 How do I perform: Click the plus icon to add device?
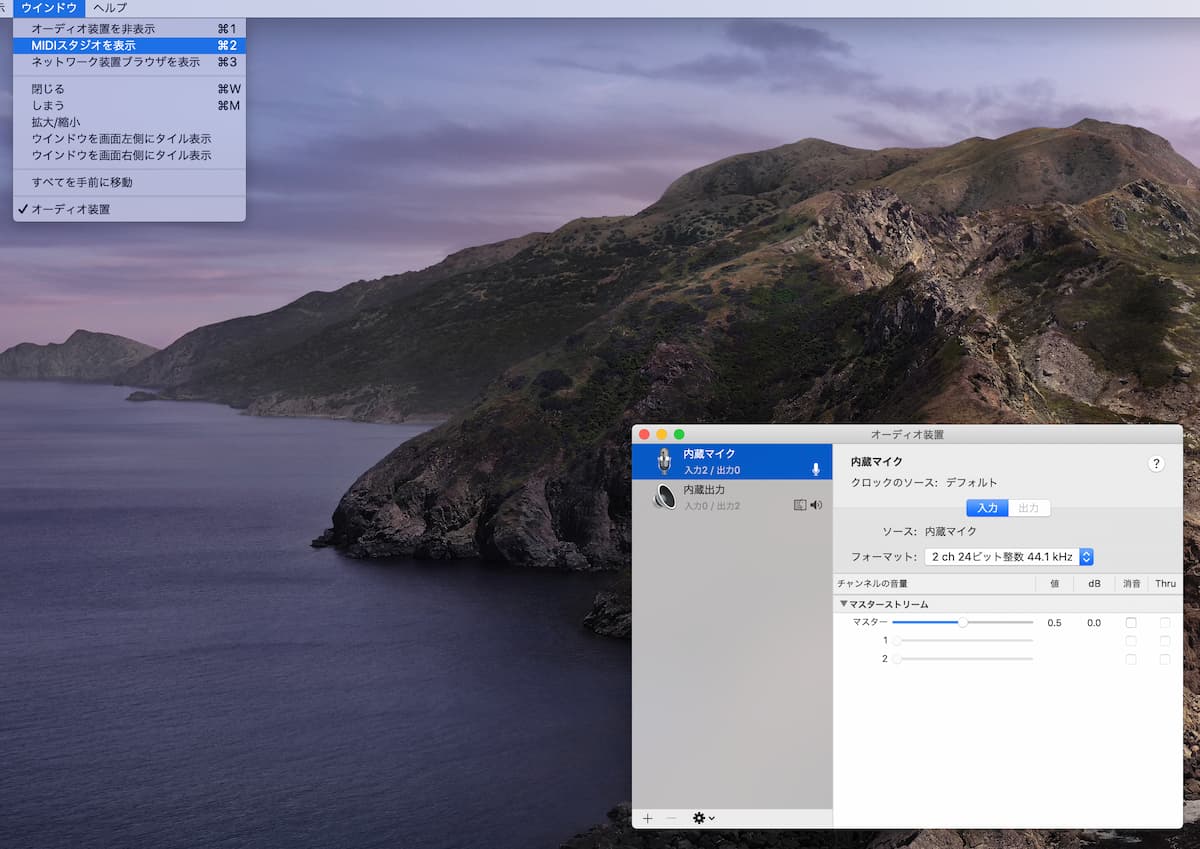[x=647, y=818]
